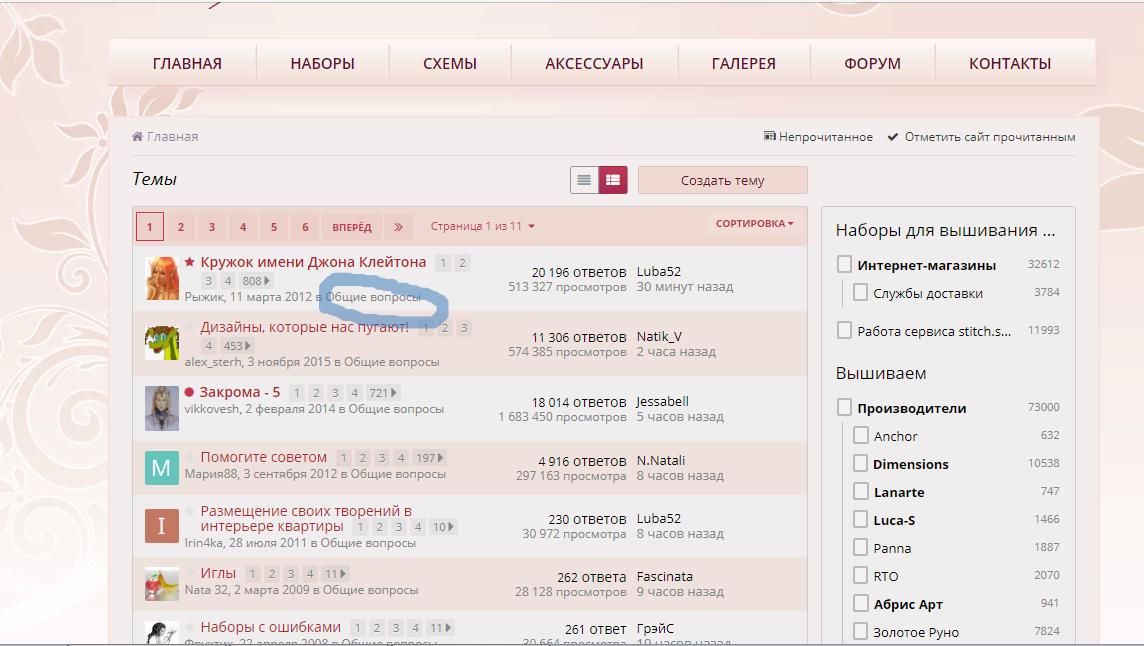Tick the Dimensions checkbox
Image resolution: width=1144 pixels, height=646 pixels.
pyautogui.click(x=861, y=464)
